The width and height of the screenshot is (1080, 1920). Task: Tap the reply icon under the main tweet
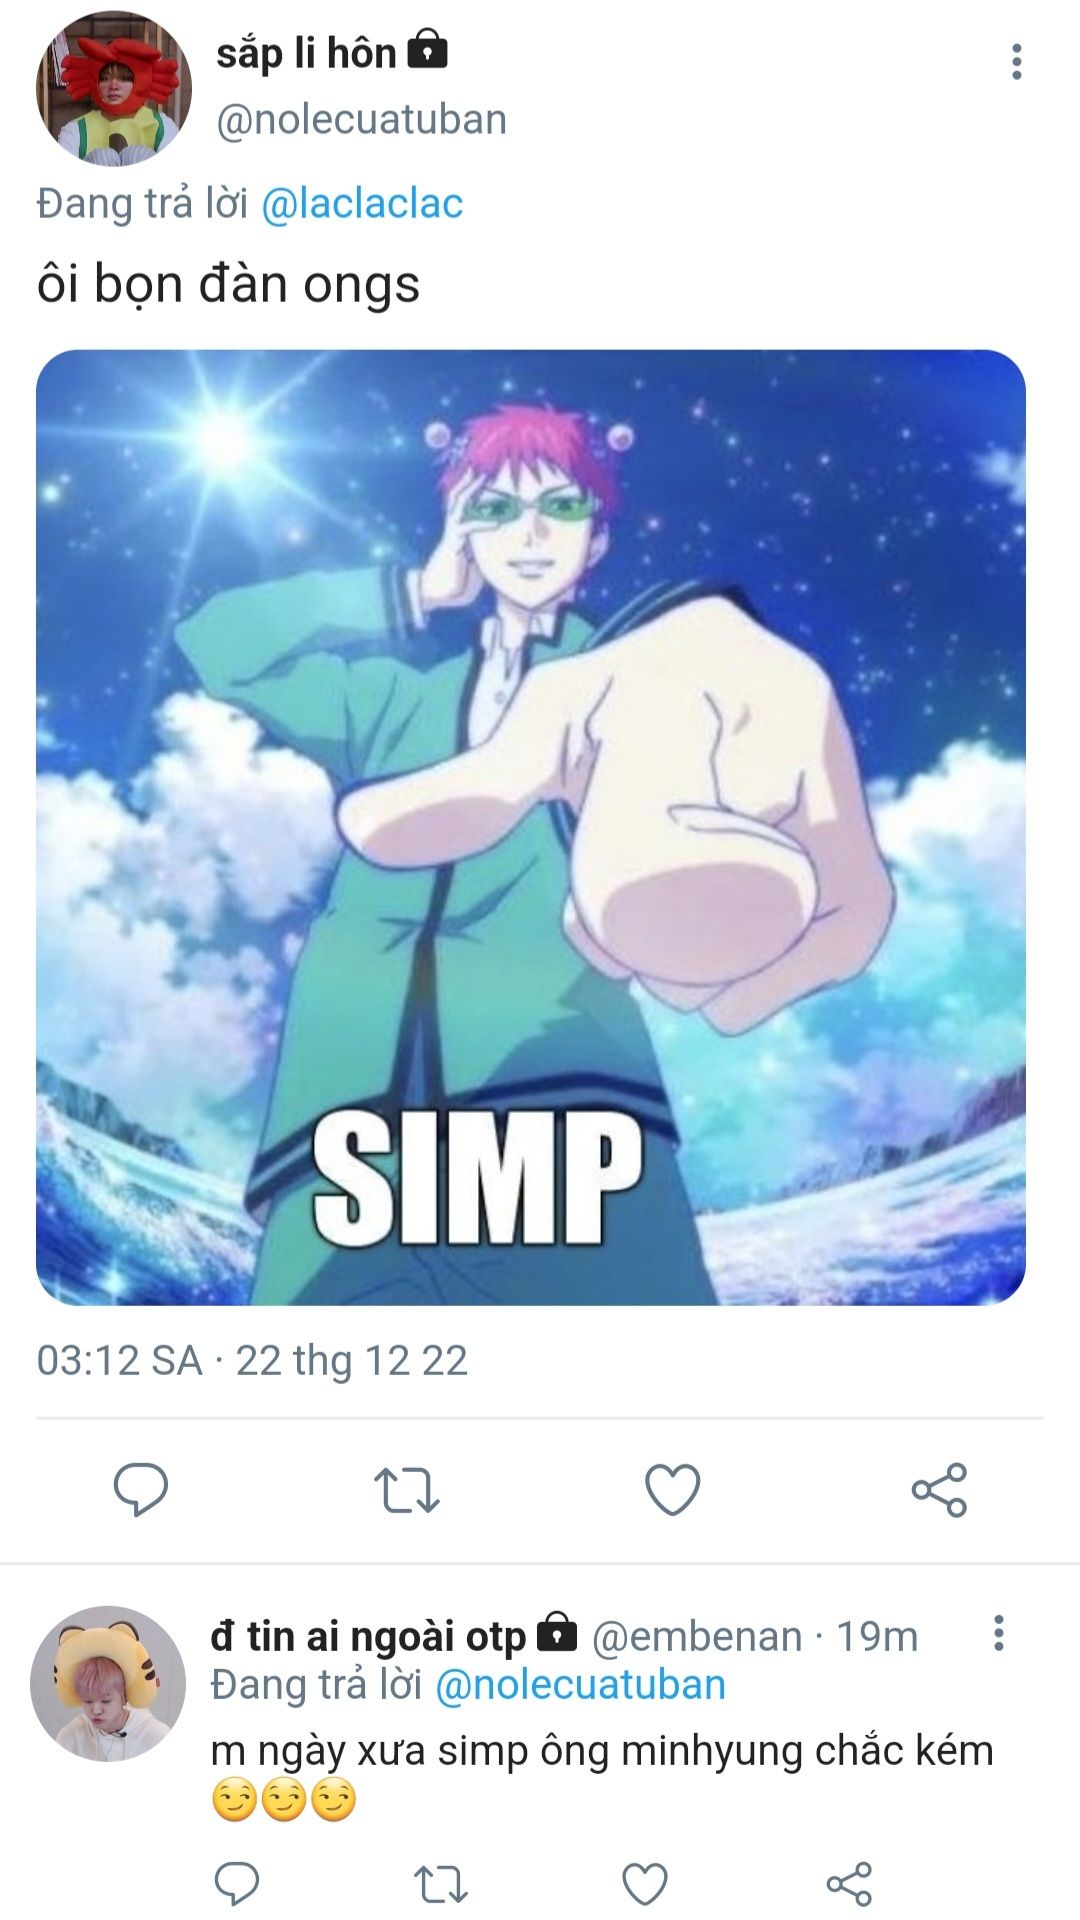(141, 1489)
